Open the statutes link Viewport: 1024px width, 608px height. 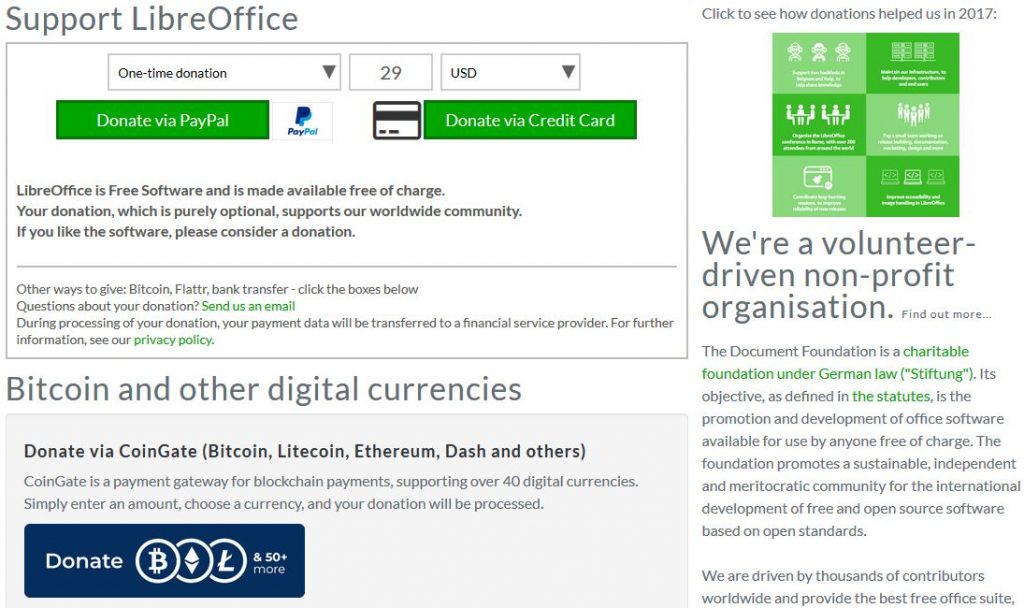point(891,396)
